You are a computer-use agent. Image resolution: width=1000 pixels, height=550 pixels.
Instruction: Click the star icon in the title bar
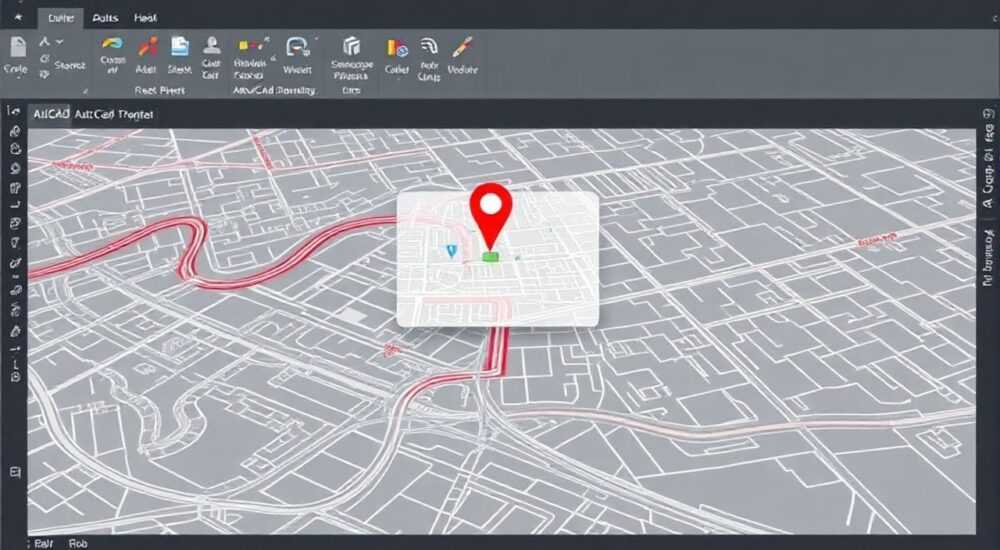(18, 17)
